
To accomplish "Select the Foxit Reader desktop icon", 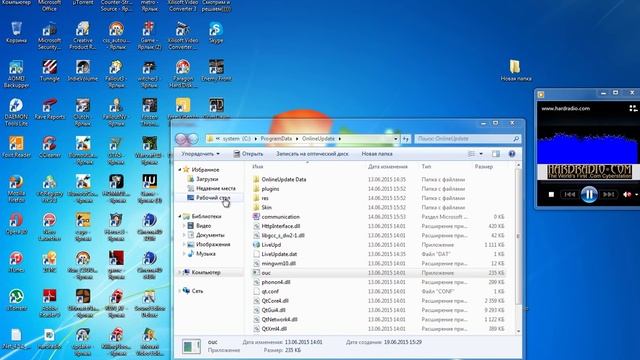I will click(16, 147).
